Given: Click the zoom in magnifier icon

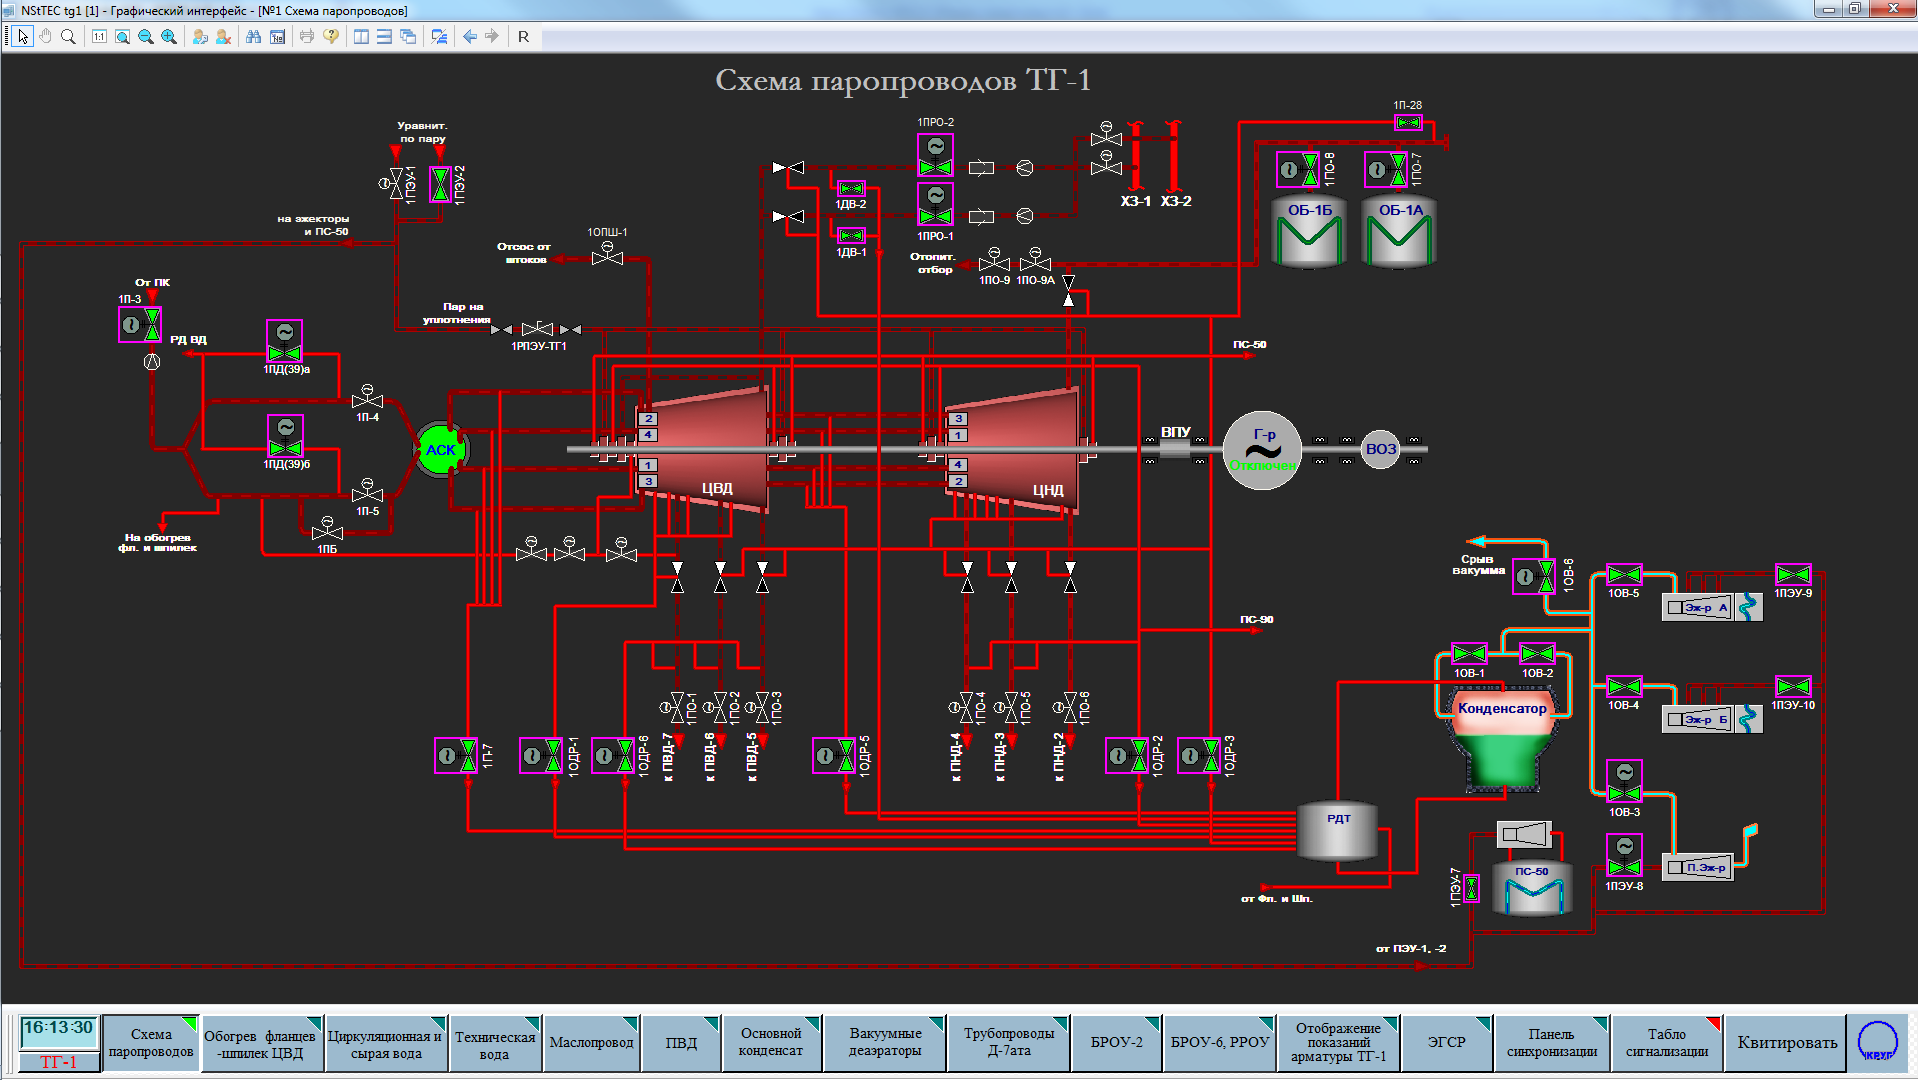Looking at the screenshot, I should [169, 37].
